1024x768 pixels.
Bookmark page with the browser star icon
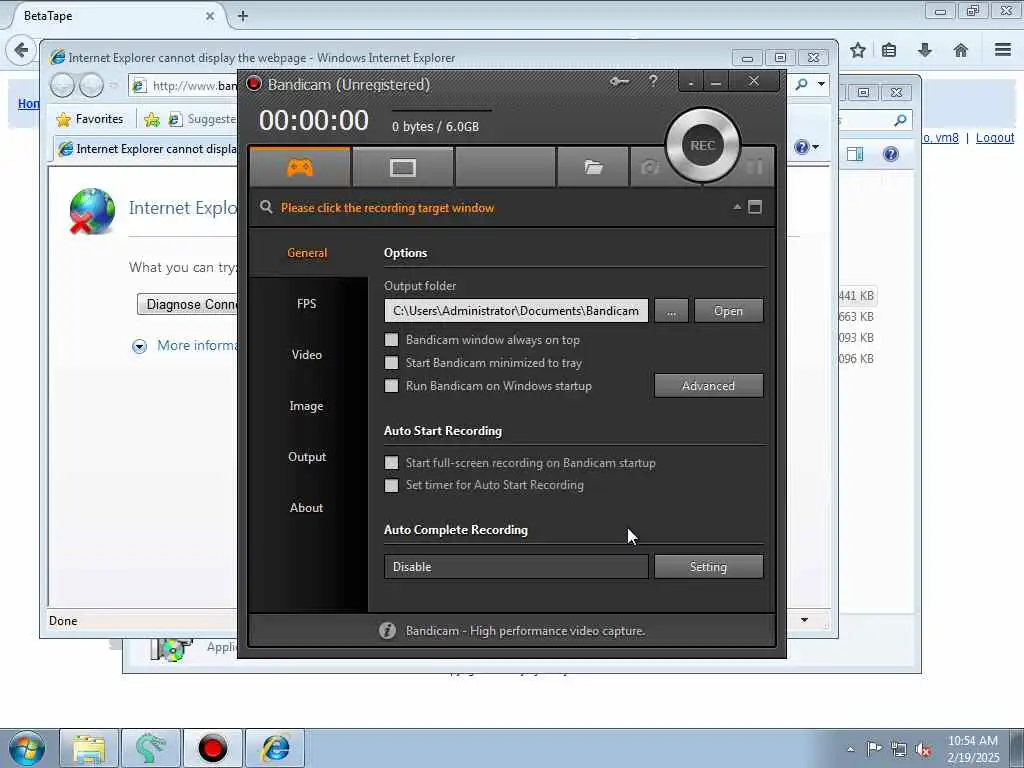[857, 50]
